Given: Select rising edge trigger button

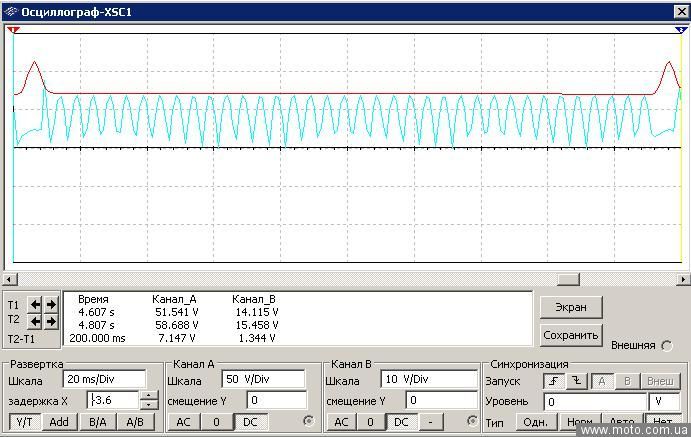Looking at the screenshot, I should (554, 381).
